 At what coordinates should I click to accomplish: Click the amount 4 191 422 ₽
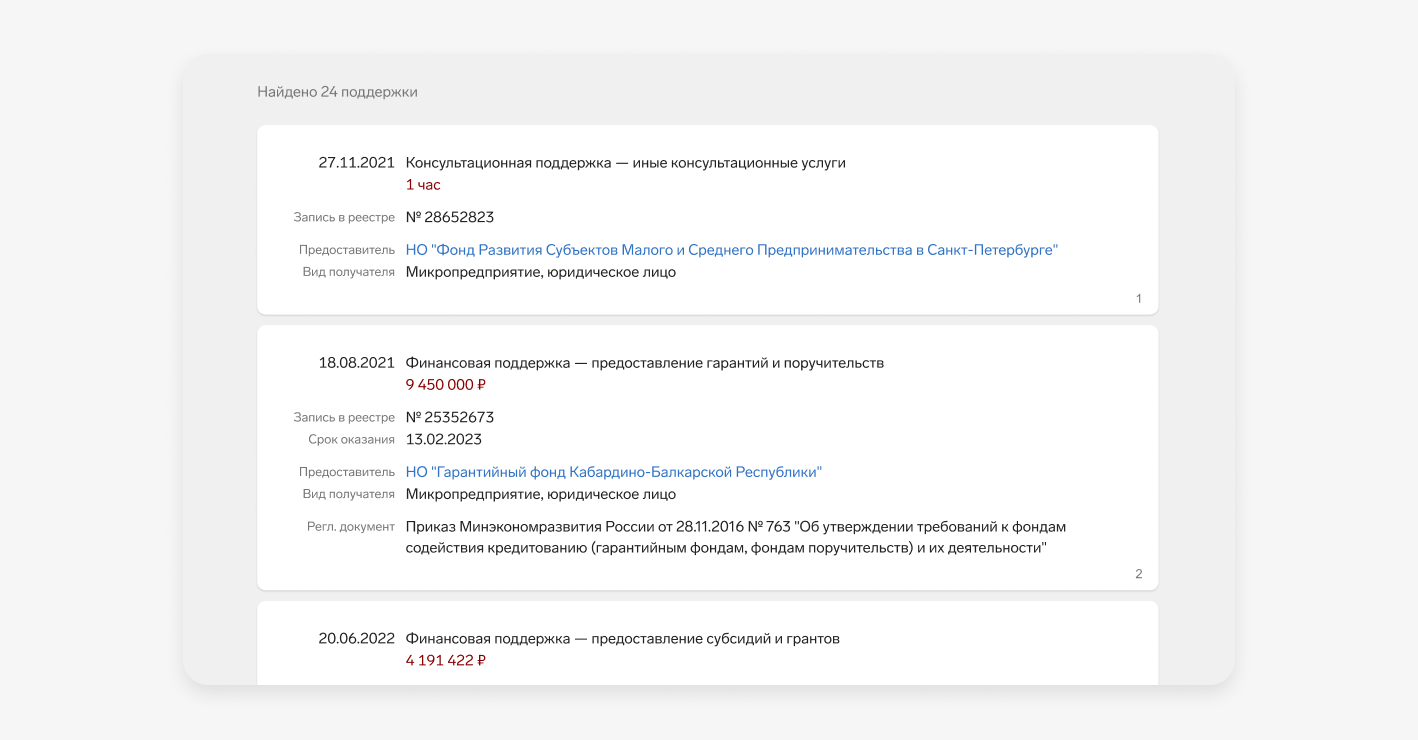[x=446, y=660]
